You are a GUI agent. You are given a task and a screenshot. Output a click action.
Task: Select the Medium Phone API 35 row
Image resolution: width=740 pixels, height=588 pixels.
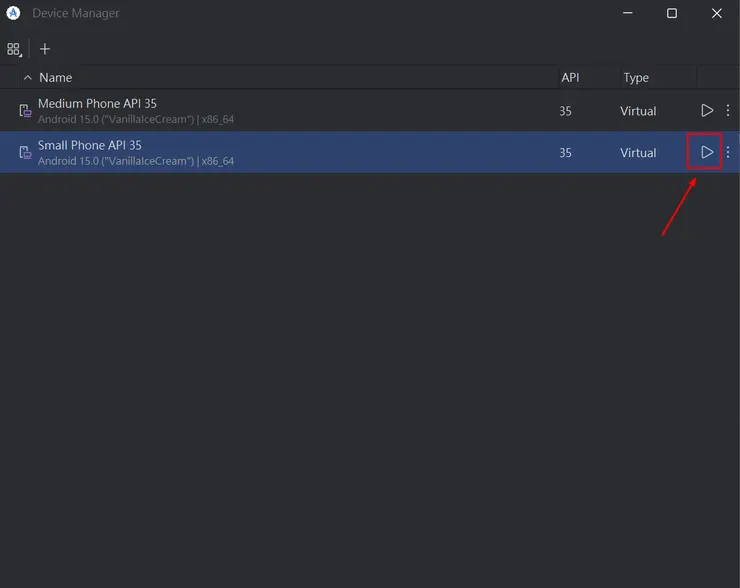300,111
